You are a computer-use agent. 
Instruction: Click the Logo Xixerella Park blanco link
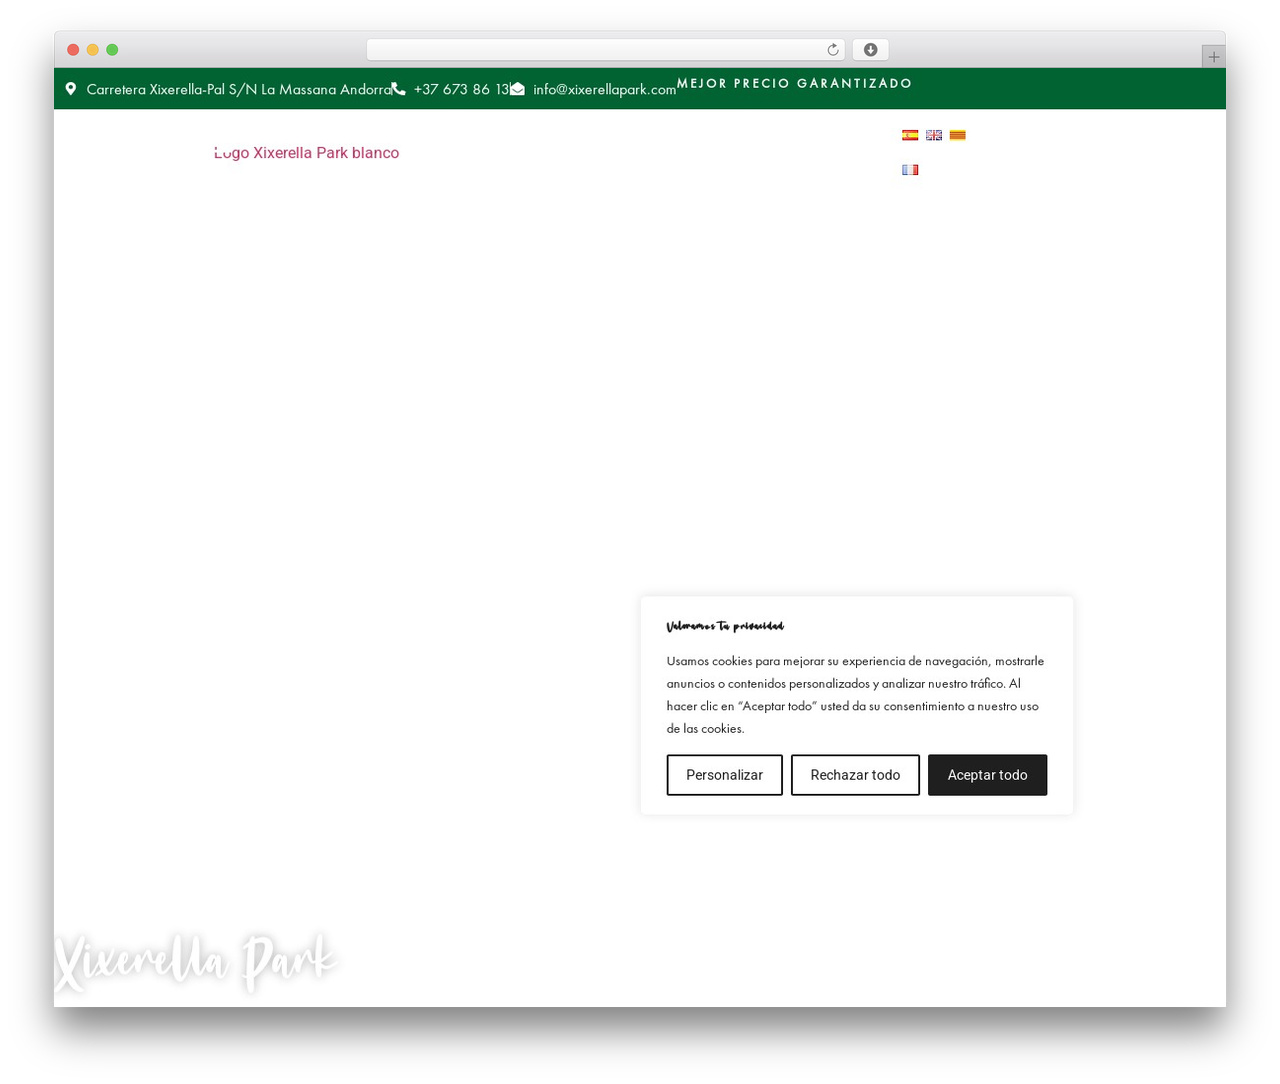click(x=307, y=153)
